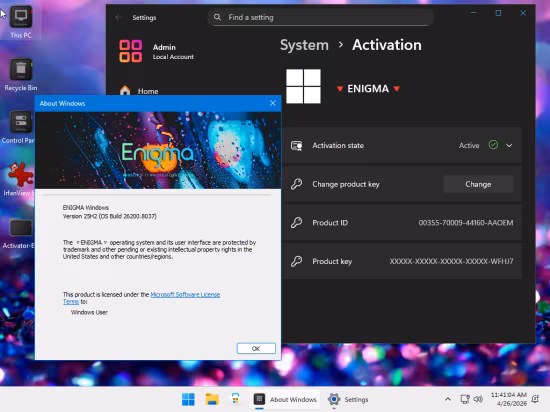Click the volume speaker tray icon
Image resolution: width=550 pixels, height=412 pixels.
pyautogui.click(x=478, y=399)
